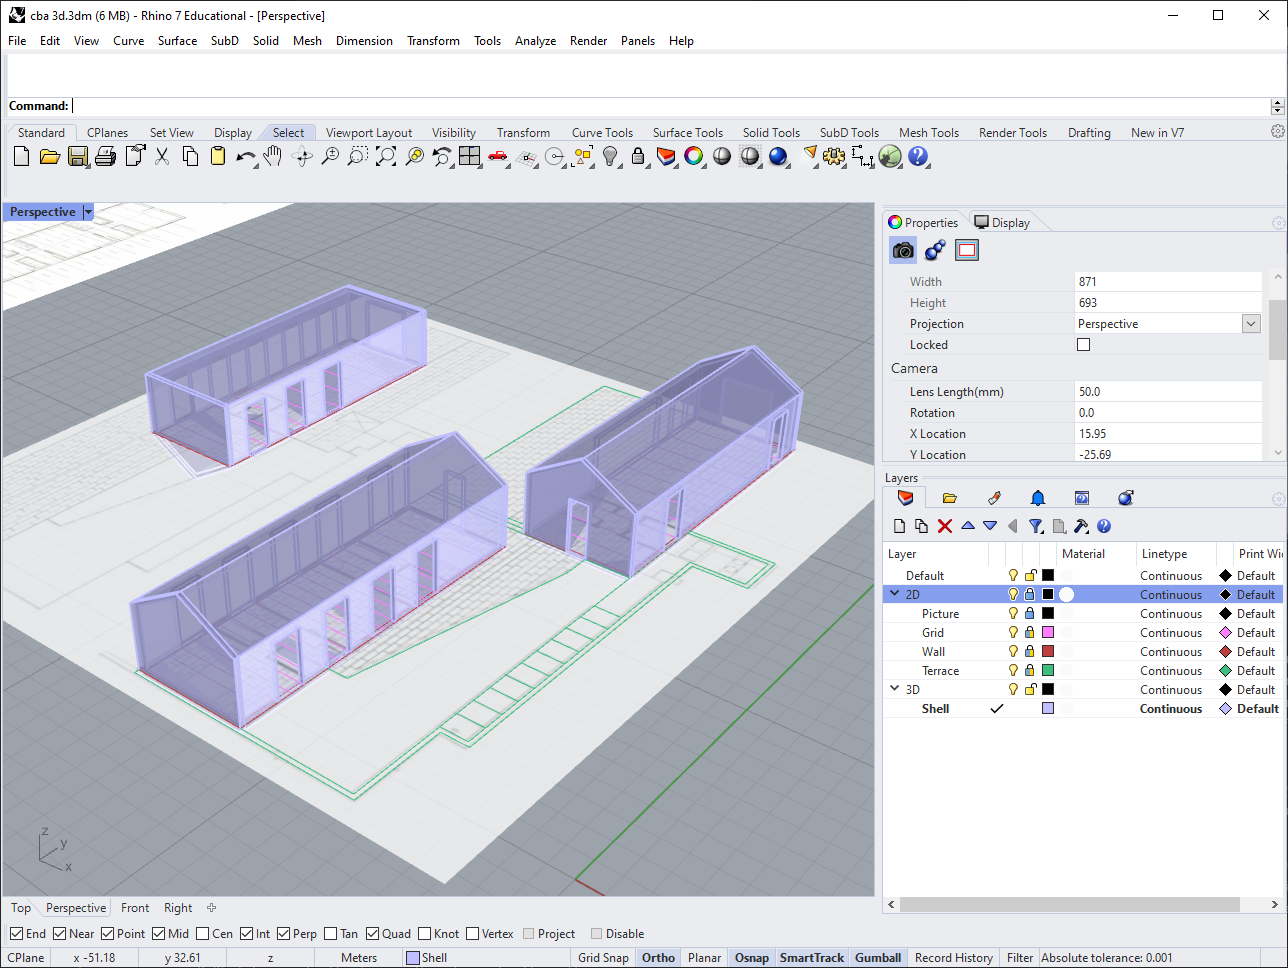Toggle the Locked viewport checkbox
This screenshot has height=968, width=1288.
(1083, 345)
